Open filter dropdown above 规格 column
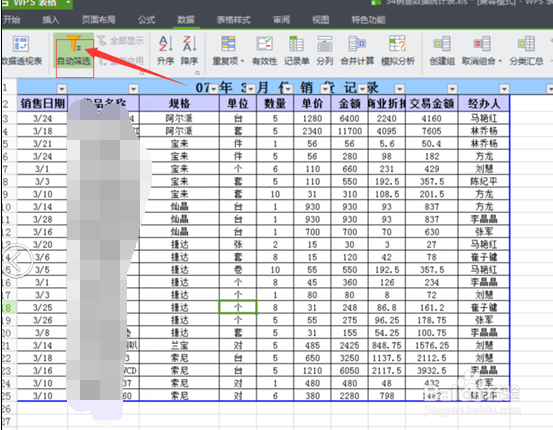The width and height of the screenshot is (553, 430). tap(213, 89)
